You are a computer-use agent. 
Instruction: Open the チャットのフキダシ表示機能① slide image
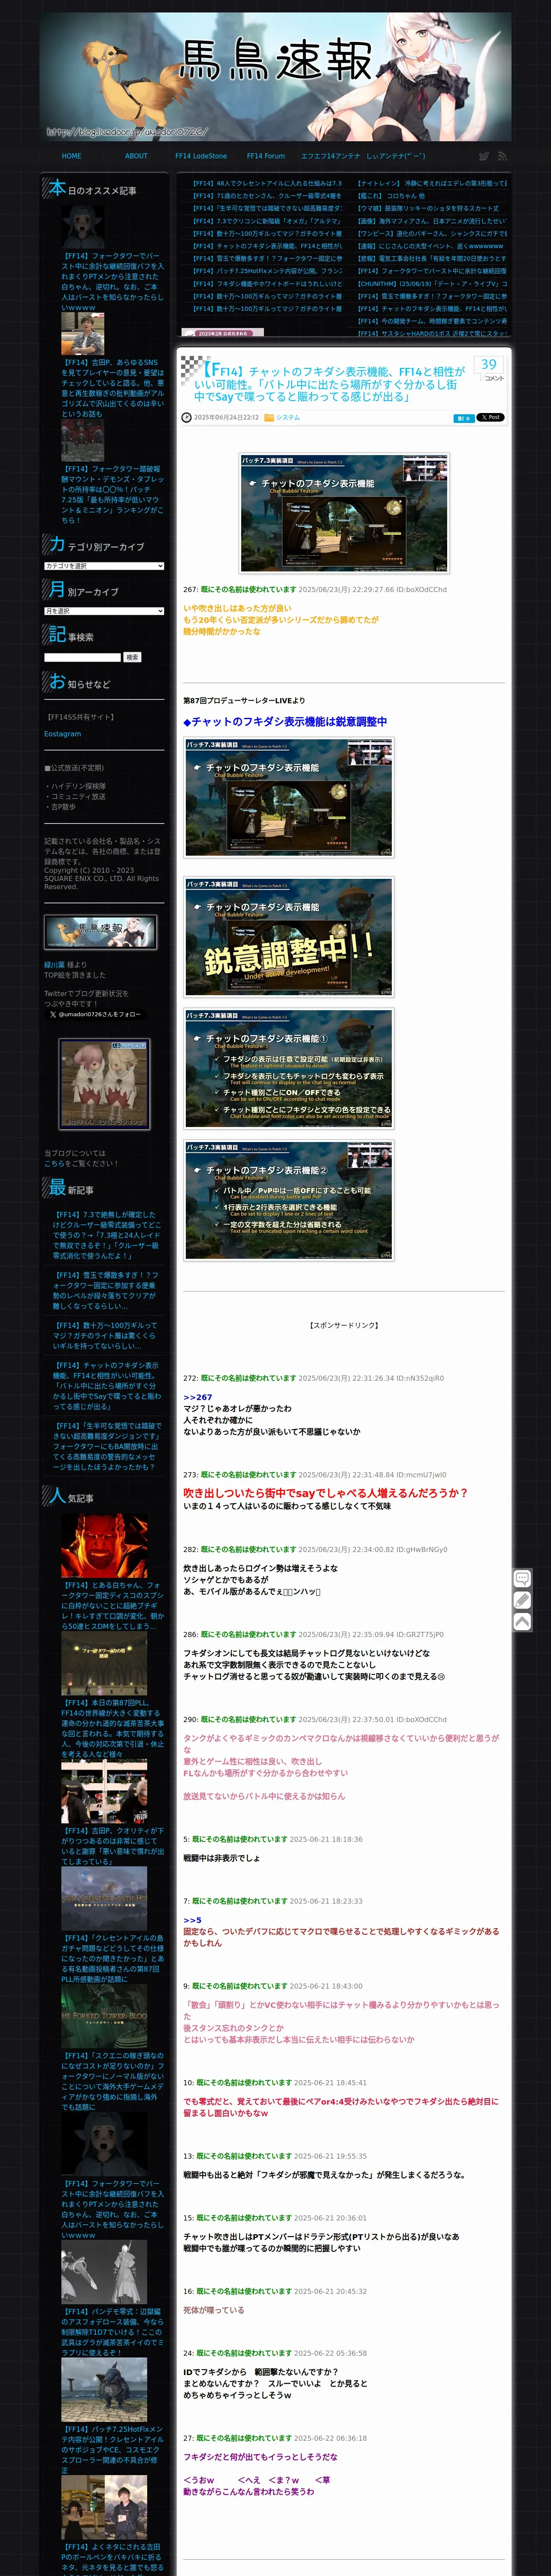289,1069
